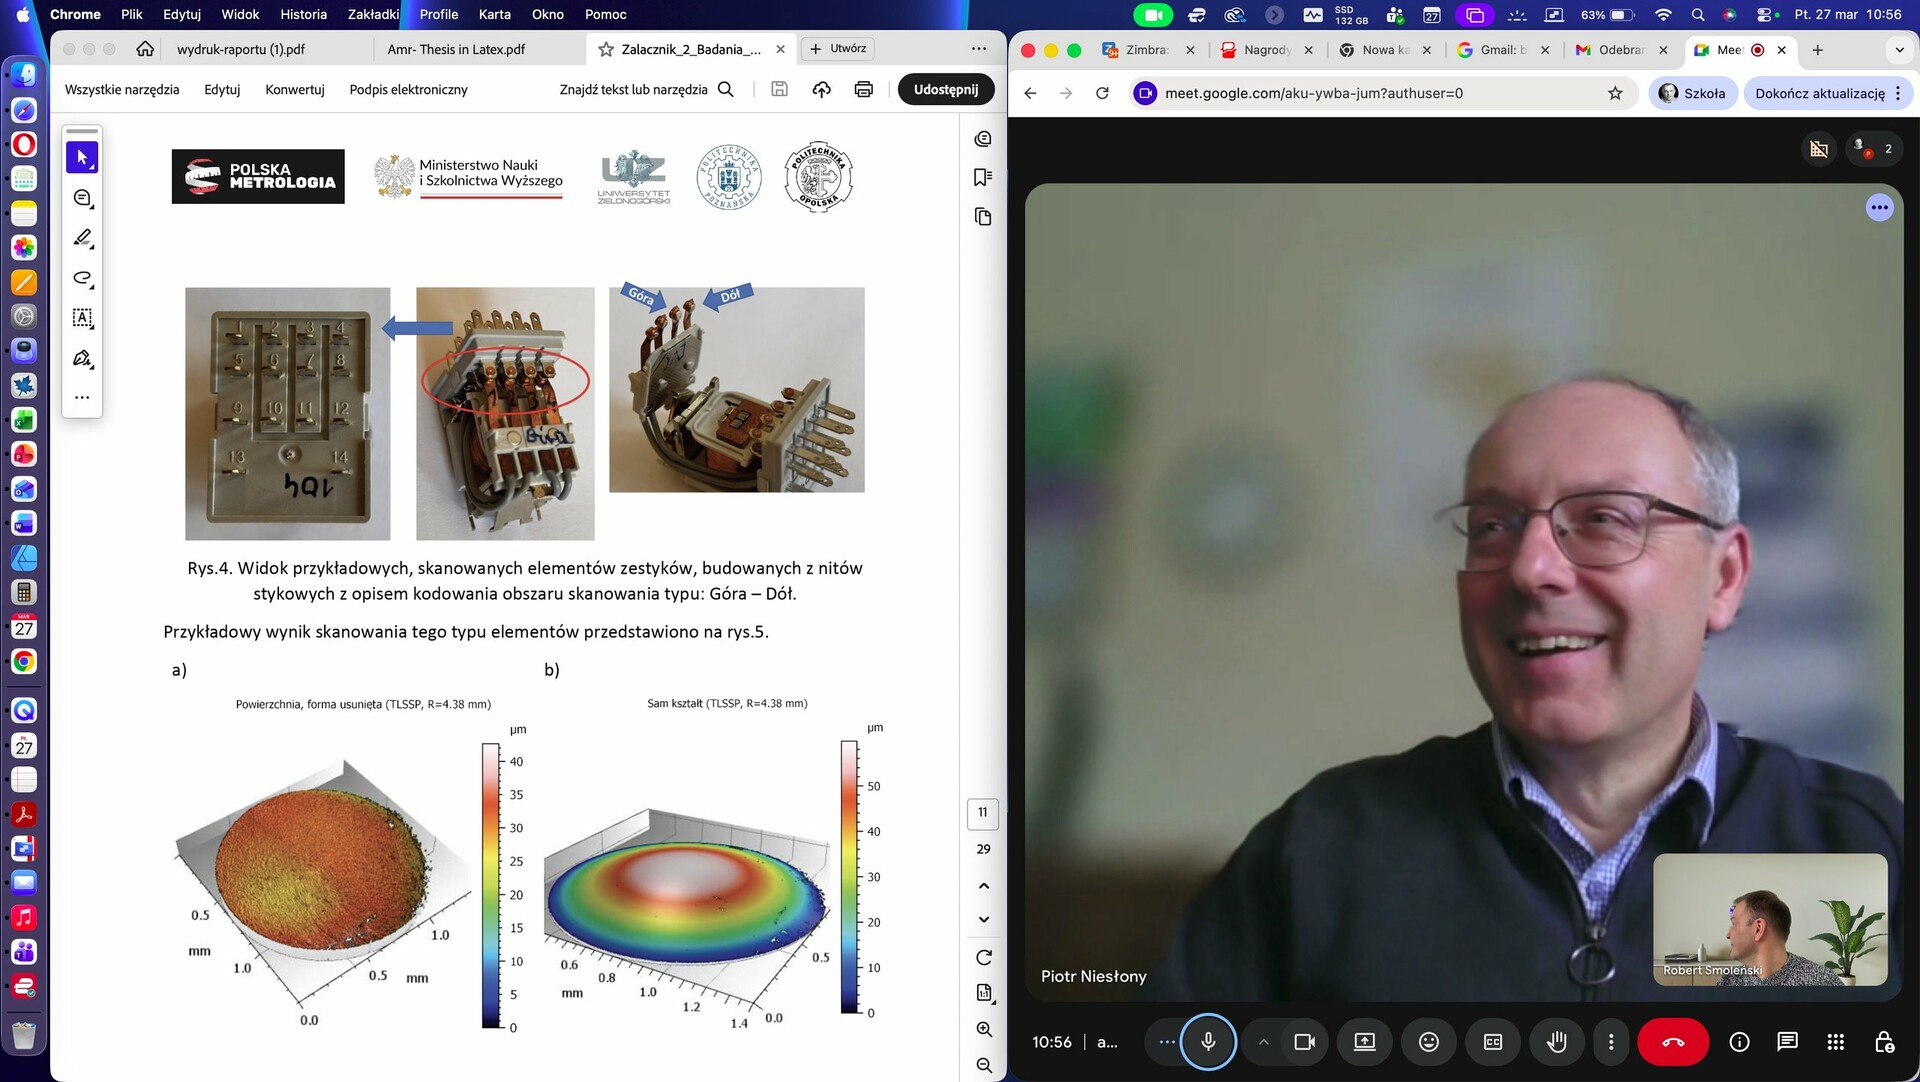Select the freehand draw lasso tool
The width and height of the screenshot is (1920, 1082).
[82, 278]
